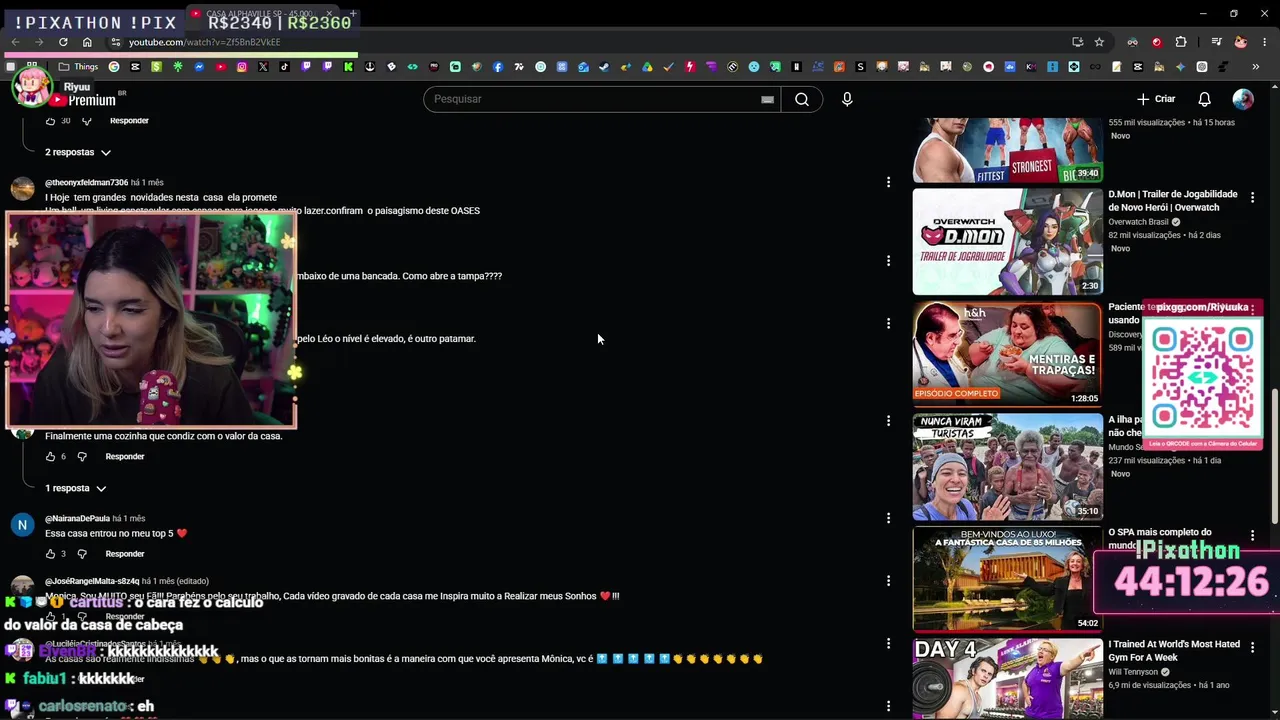Click the YouTube Premium logo
Viewport: 1280px width, 720px height.
[82, 100]
